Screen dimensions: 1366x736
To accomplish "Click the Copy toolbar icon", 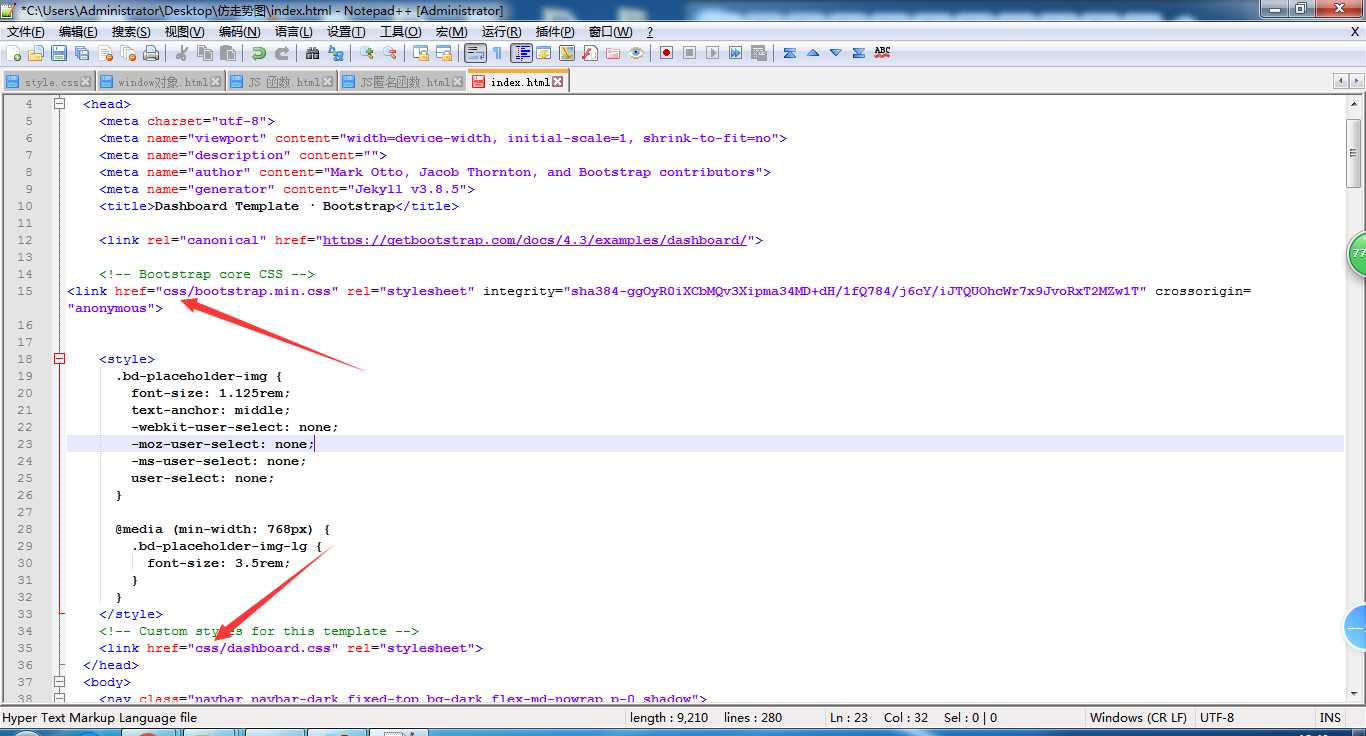I will 205,53.
